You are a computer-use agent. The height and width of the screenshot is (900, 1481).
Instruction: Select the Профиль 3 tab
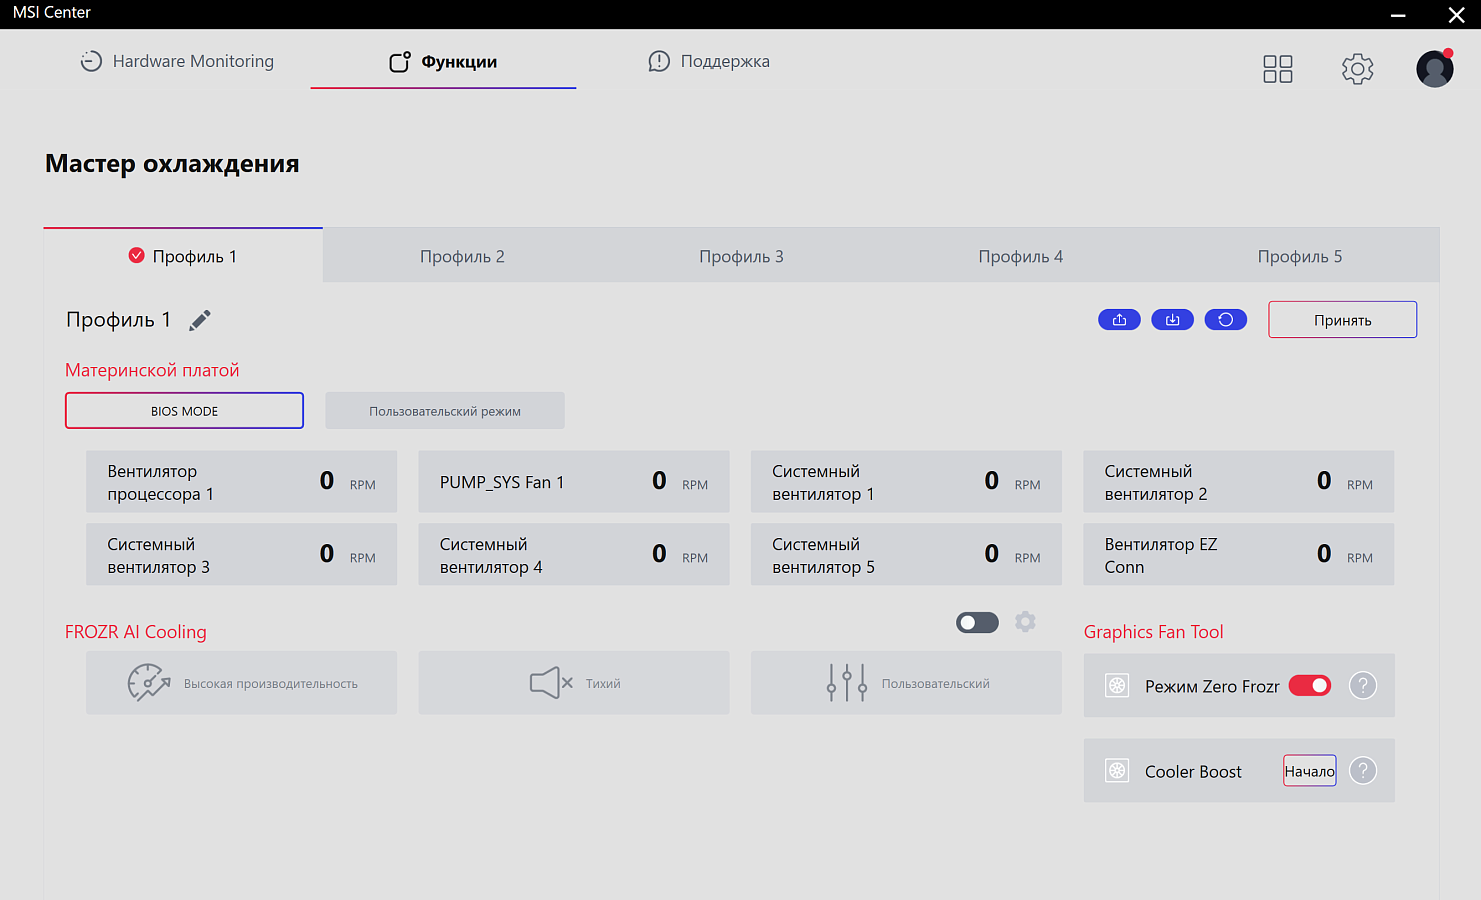pos(741,256)
